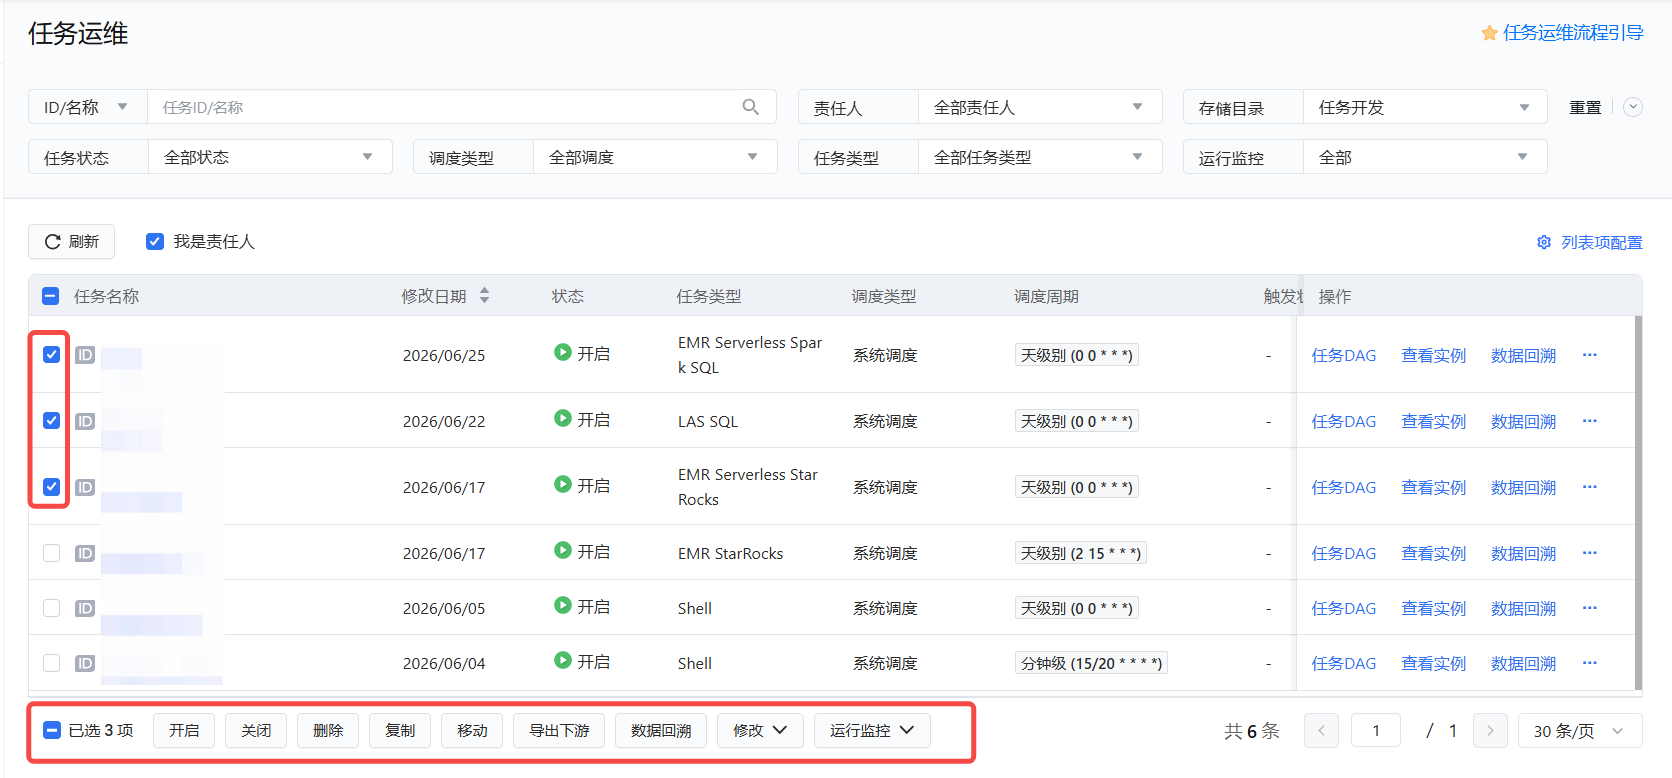Open the ID/名称 search type selector
This screenshot has width=1672, height=778.
tap(88, 107)
